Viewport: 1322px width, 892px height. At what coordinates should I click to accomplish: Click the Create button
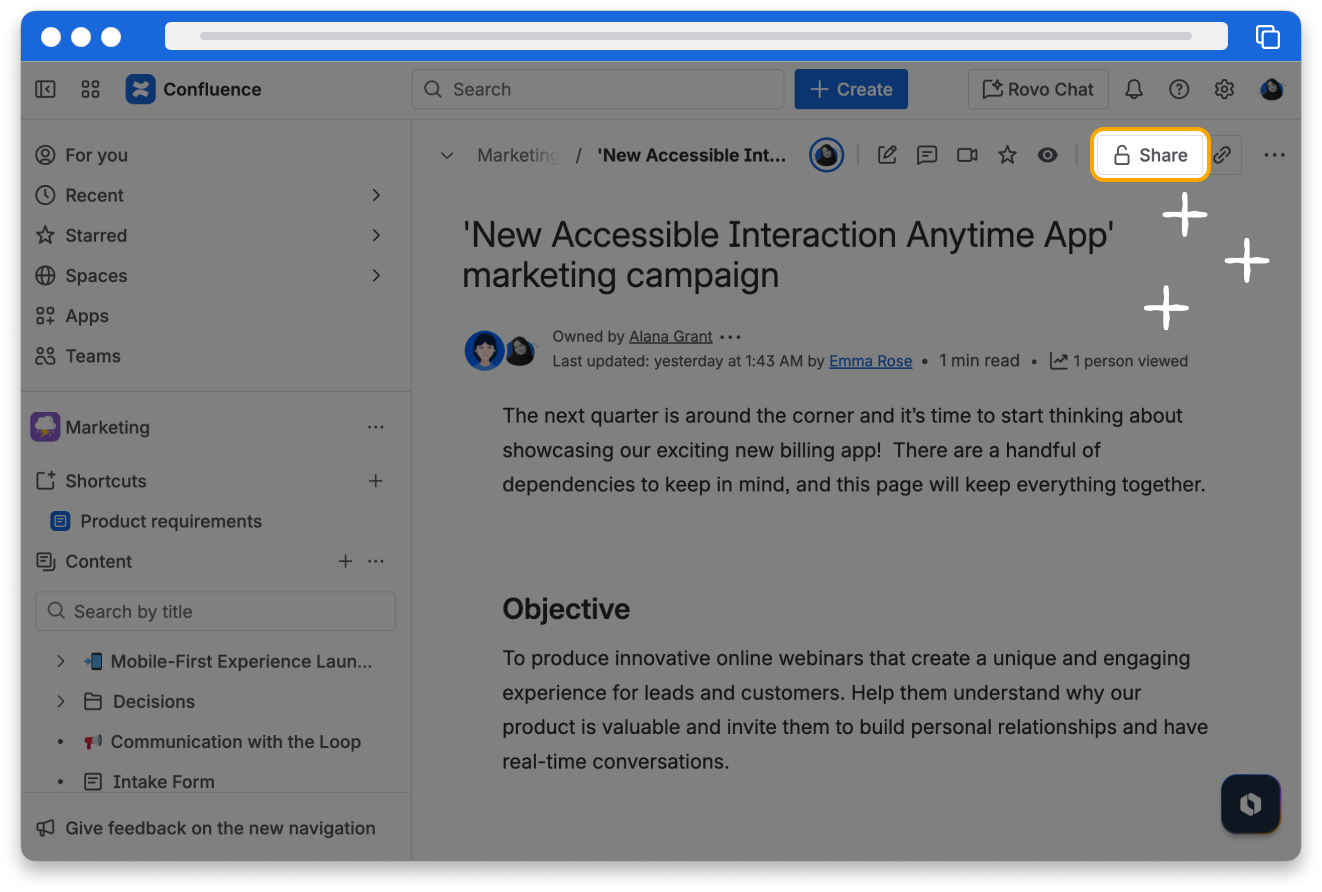click(851, 89)
